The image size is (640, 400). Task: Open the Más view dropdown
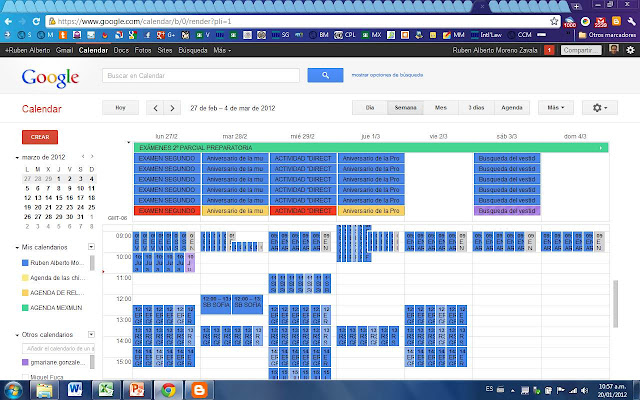pos(556,108)
